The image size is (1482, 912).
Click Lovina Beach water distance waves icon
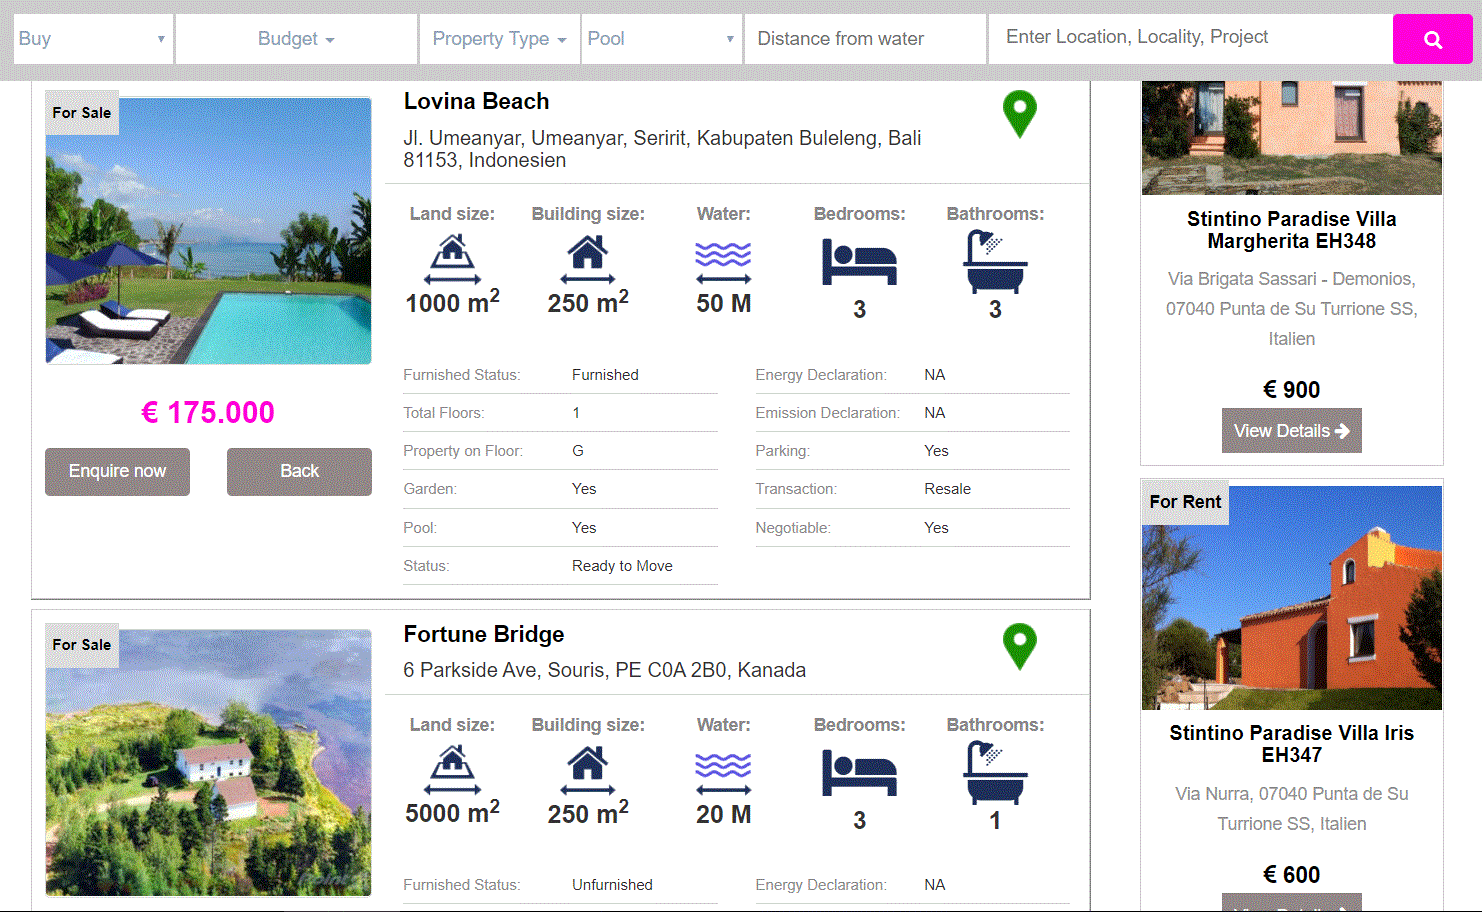[723, 263]
